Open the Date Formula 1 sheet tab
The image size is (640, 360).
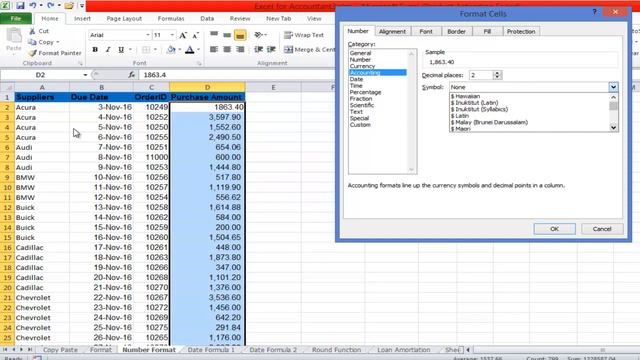[211, 350]
